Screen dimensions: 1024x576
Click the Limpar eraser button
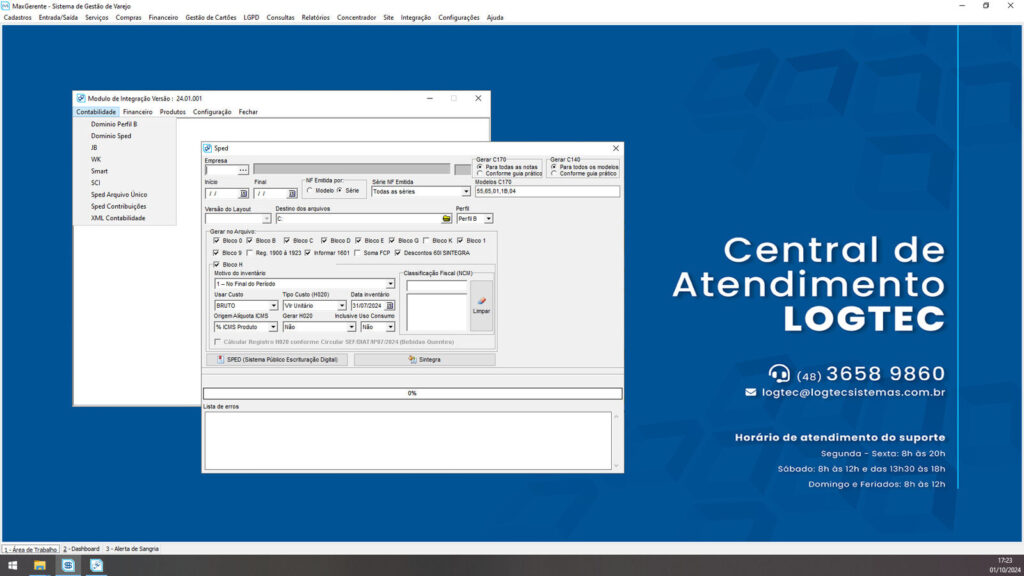point(481,305)
